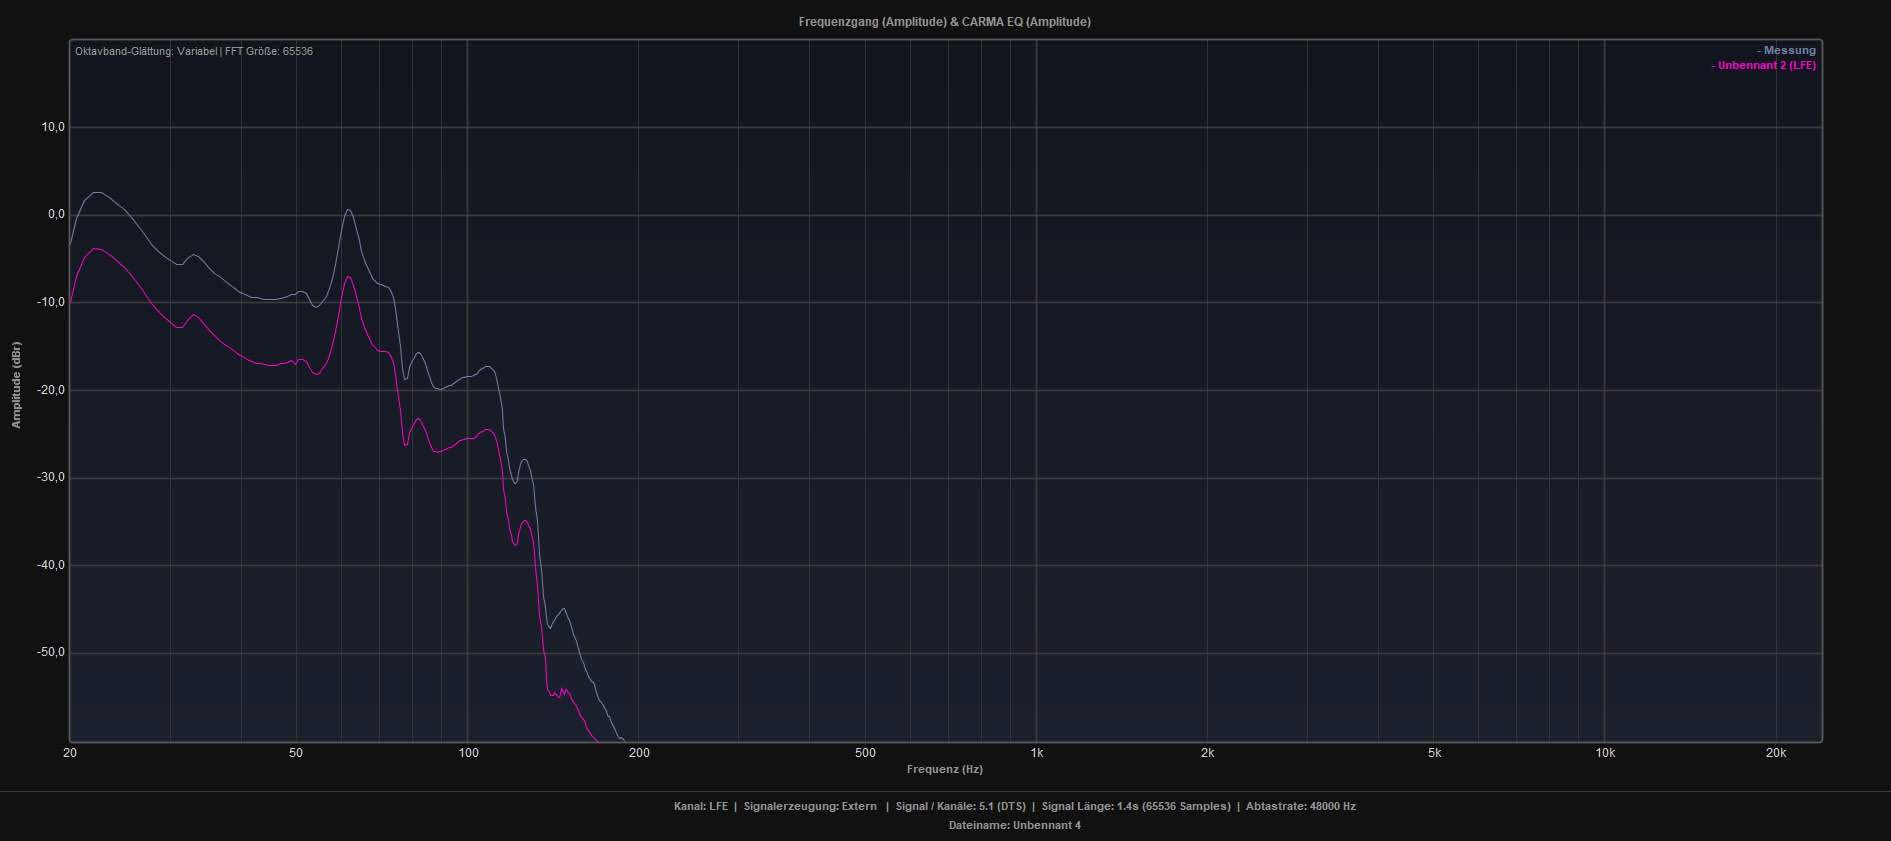This screenshot has width=1891, height=841.
Task: Click the 'Kanal: LFE' status text
Action: click(x=701, y=806)
